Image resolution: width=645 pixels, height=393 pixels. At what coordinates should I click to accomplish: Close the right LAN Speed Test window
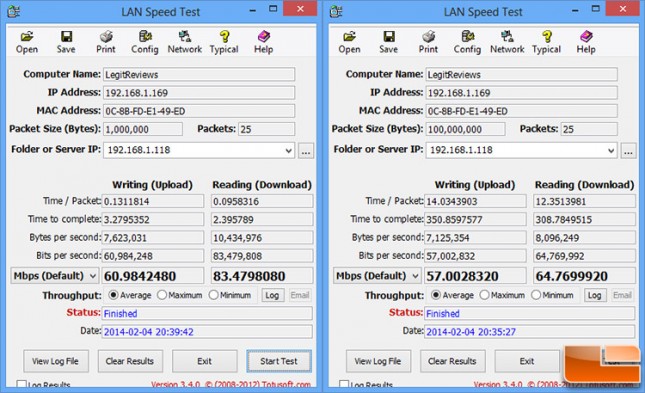point(623,9)
